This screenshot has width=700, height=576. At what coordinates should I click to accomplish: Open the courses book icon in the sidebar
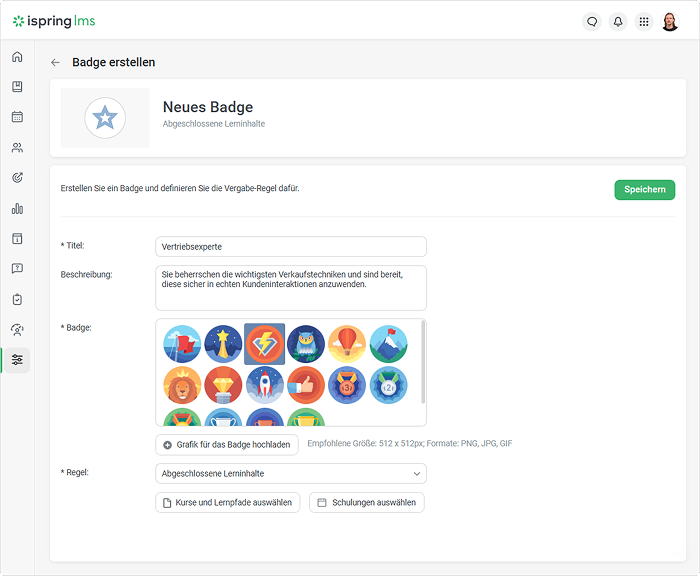17,87
